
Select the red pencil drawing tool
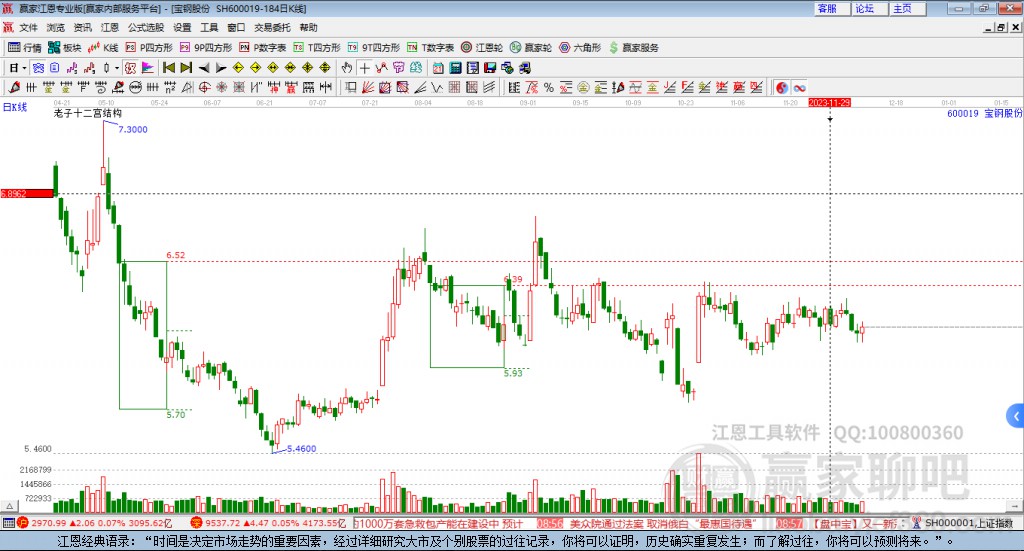pos(14,87)
